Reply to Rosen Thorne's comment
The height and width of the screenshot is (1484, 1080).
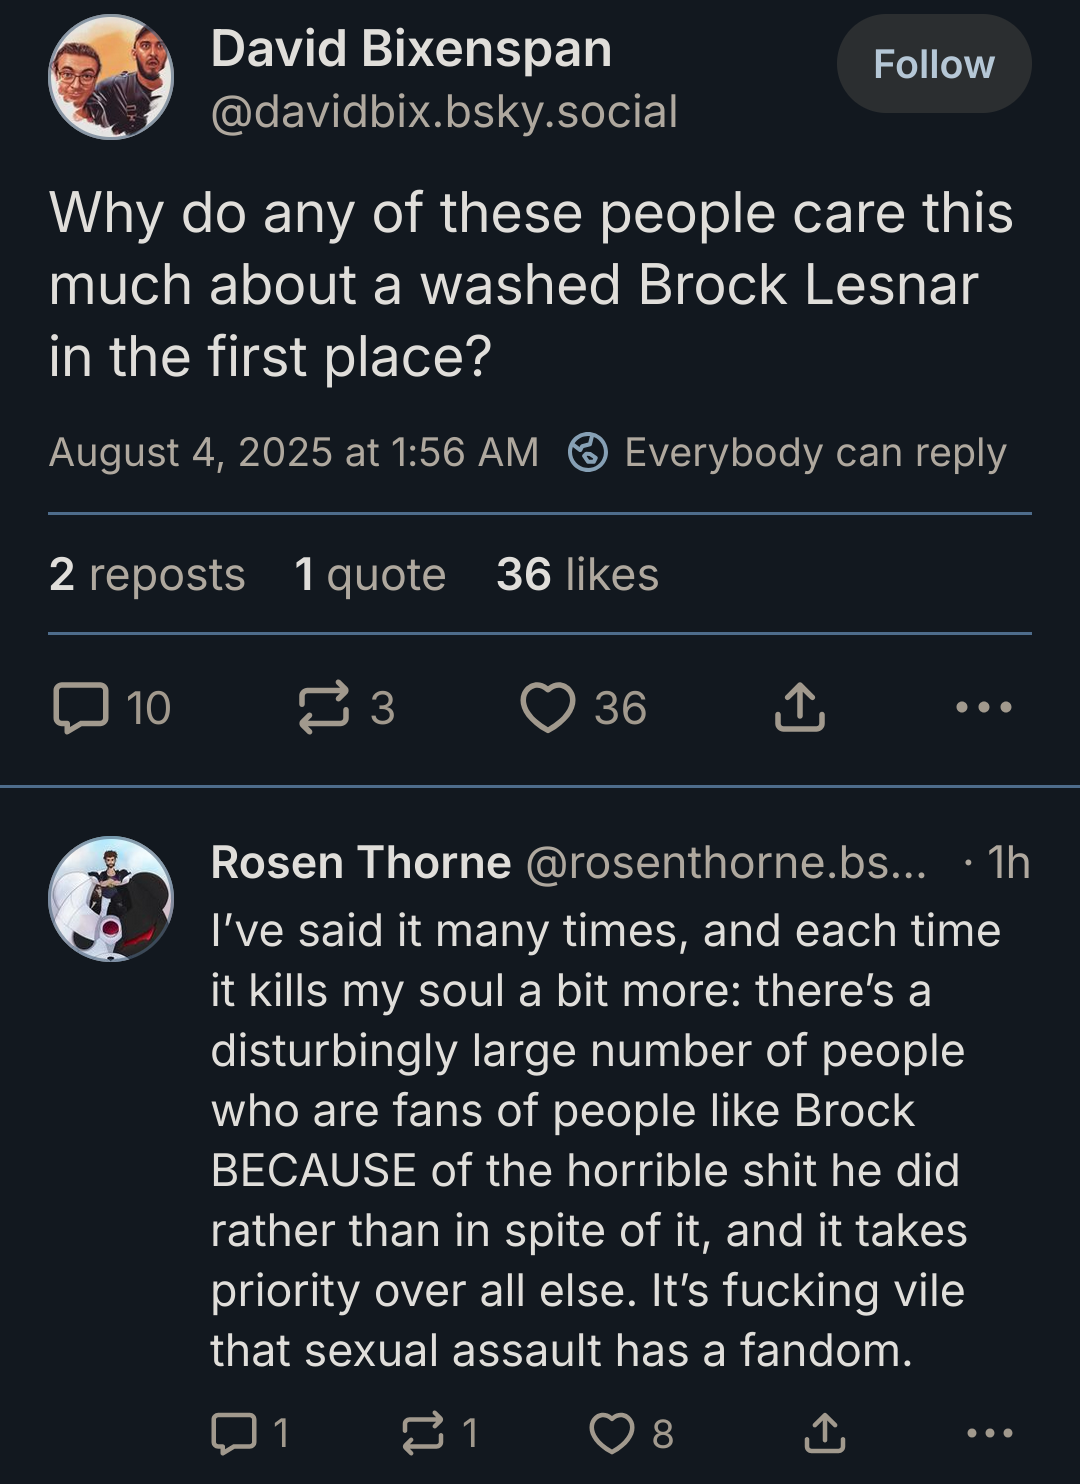(x=232, y=1433)
